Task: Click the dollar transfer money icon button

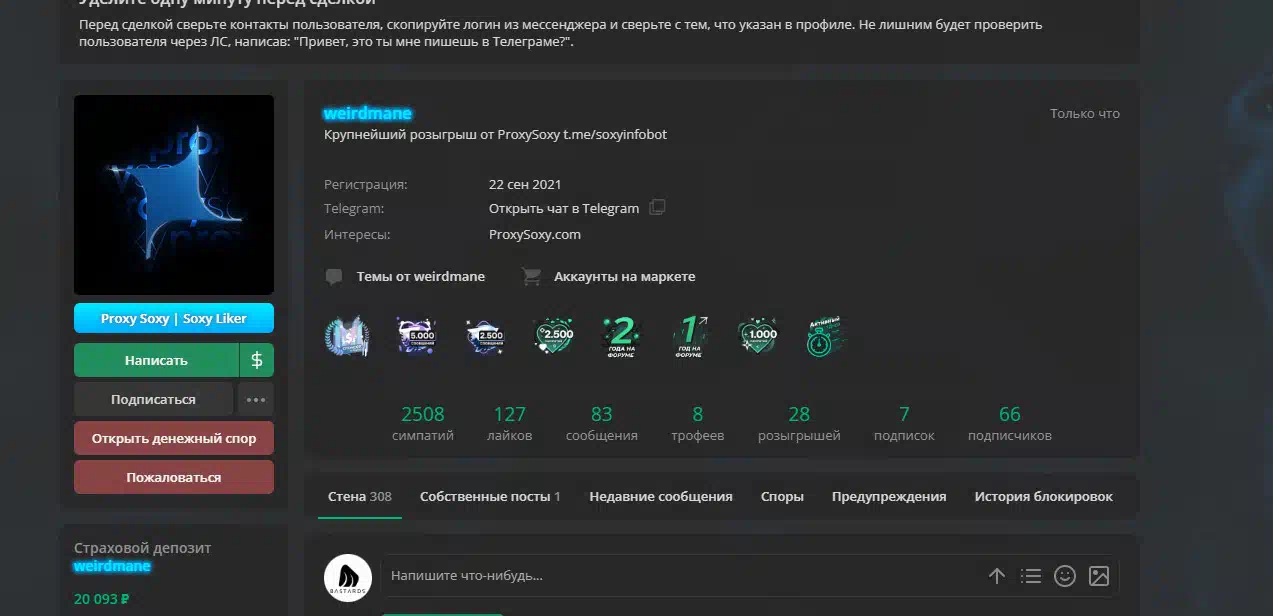Action: tap(257, 360)
